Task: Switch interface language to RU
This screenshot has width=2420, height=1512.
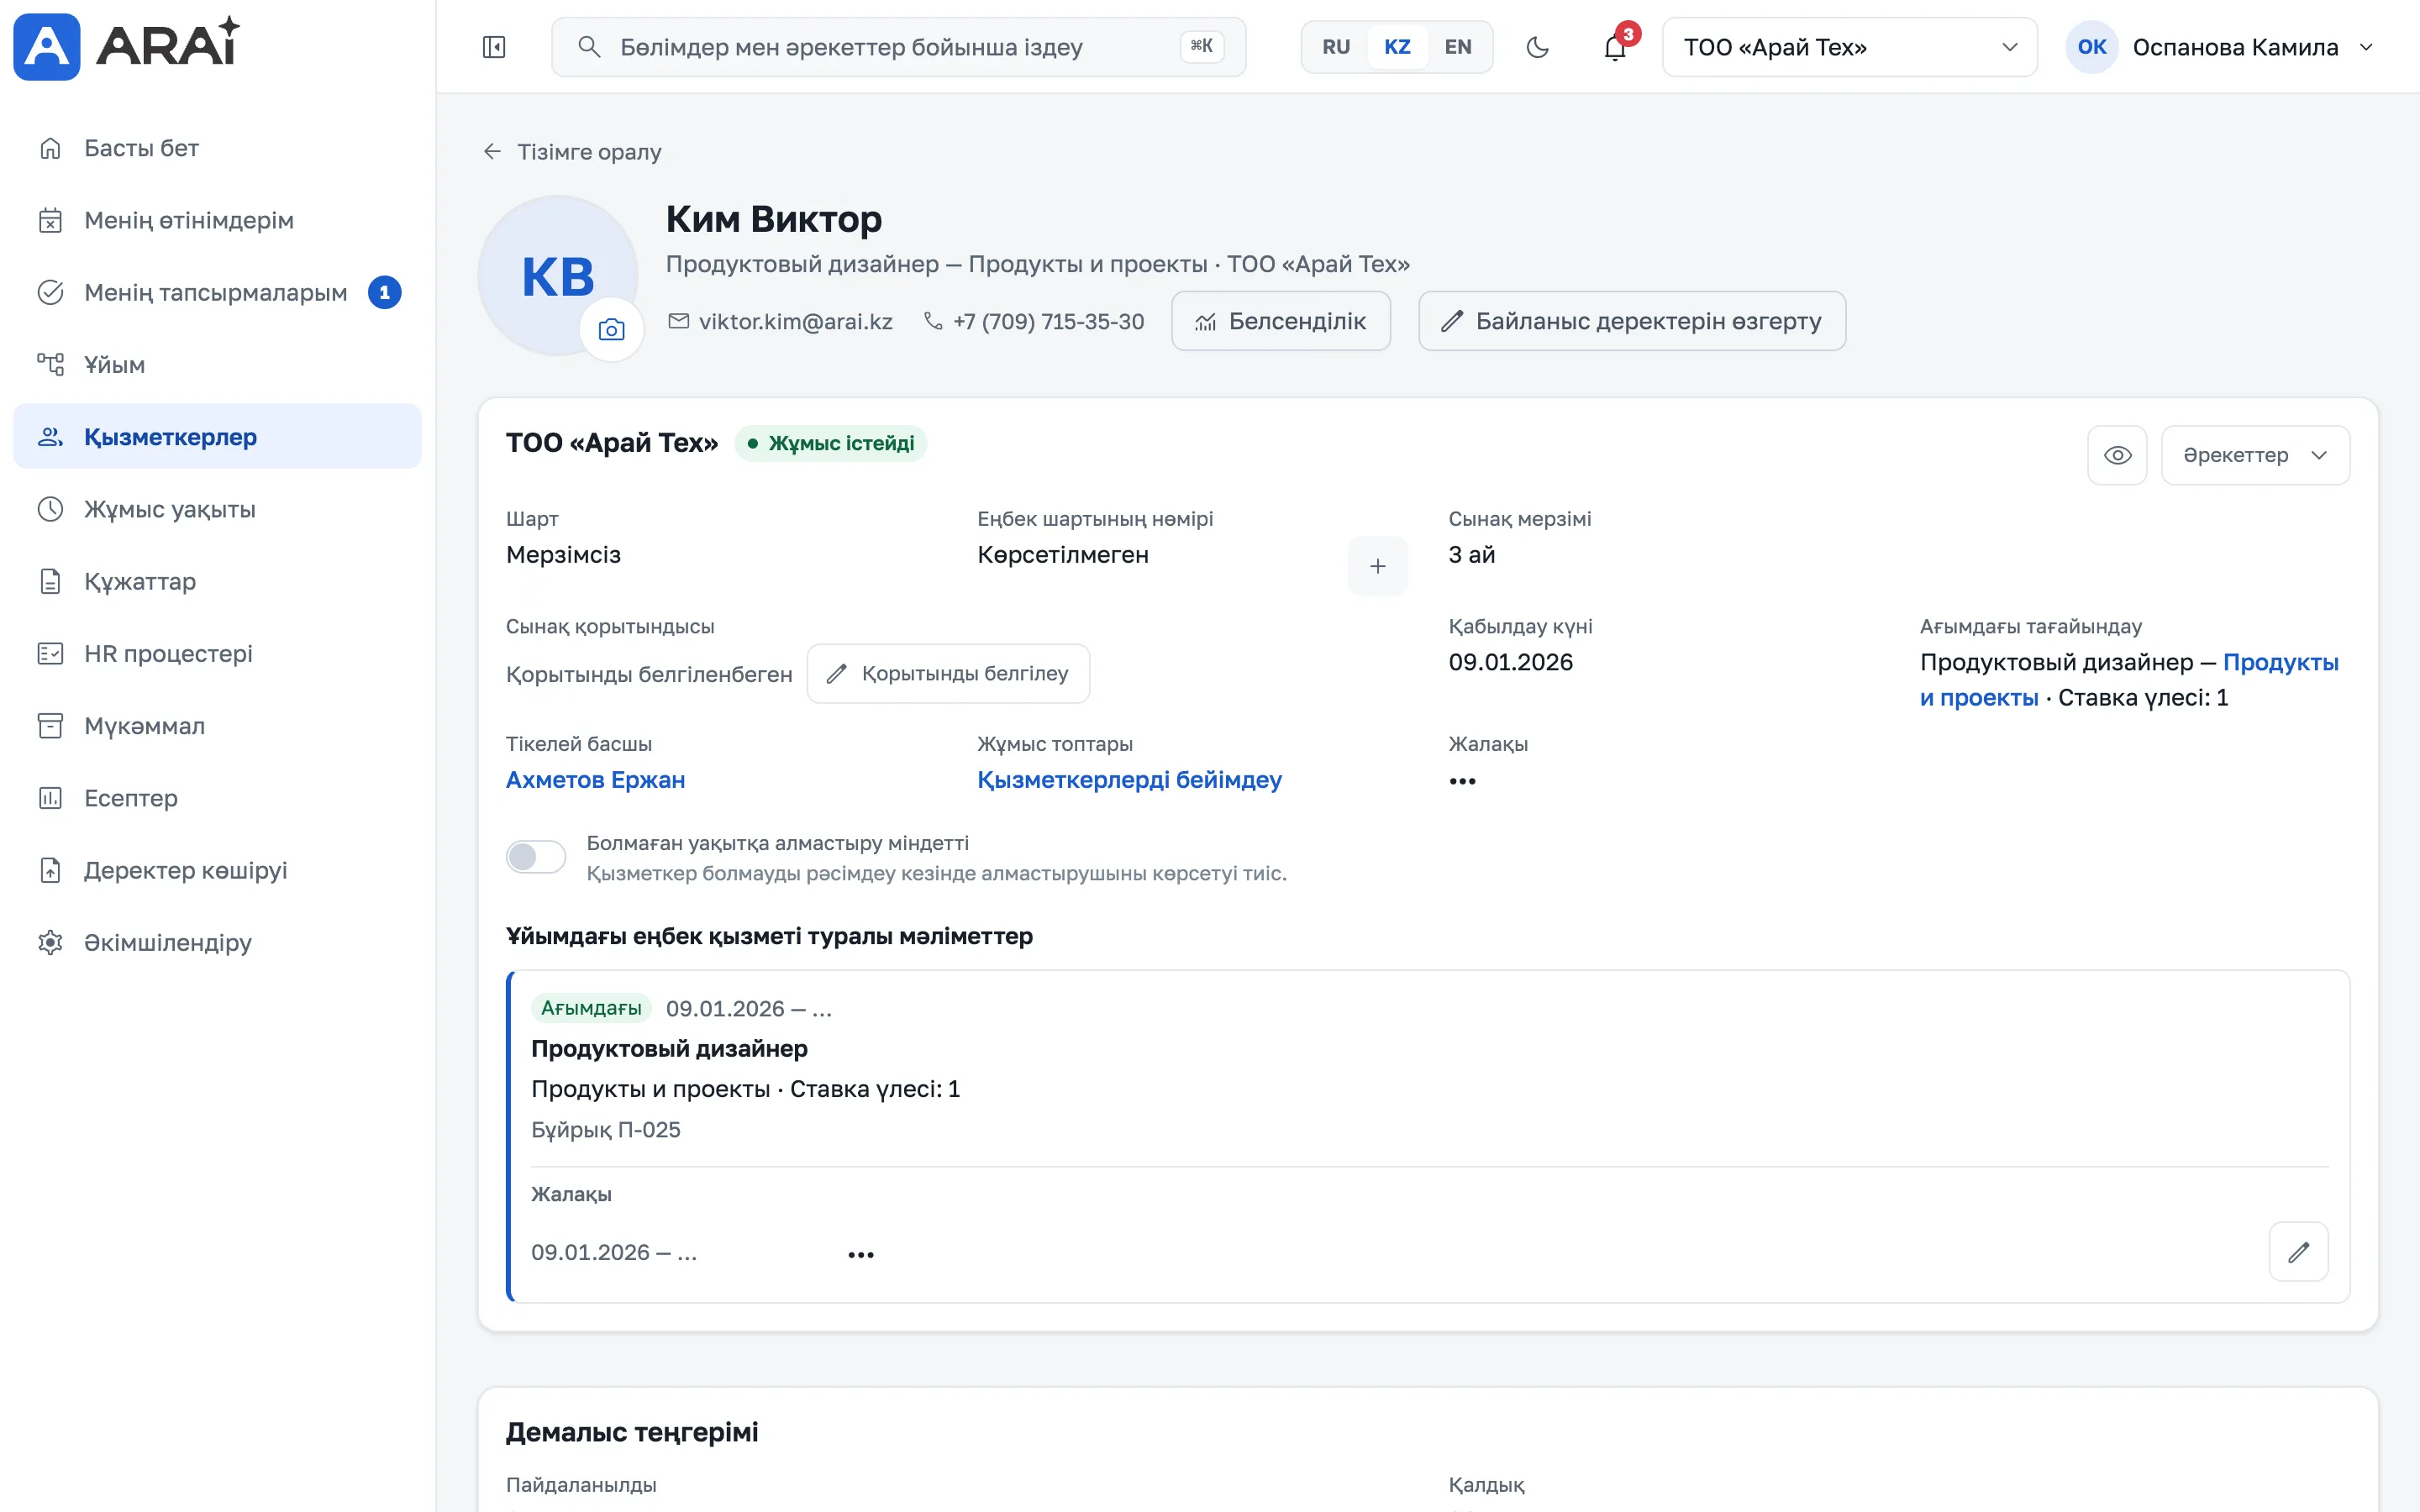Action: click(x=1336, y=47)
